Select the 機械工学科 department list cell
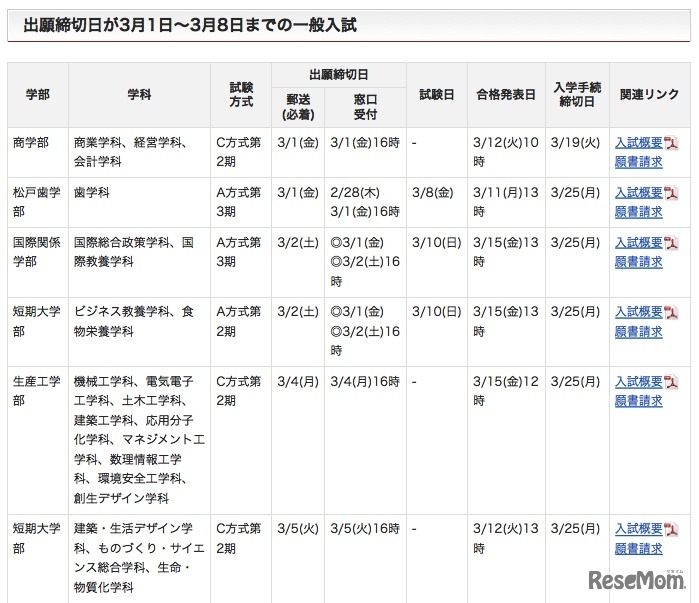The width and height of the screenshot is (699, 603). 139,440
